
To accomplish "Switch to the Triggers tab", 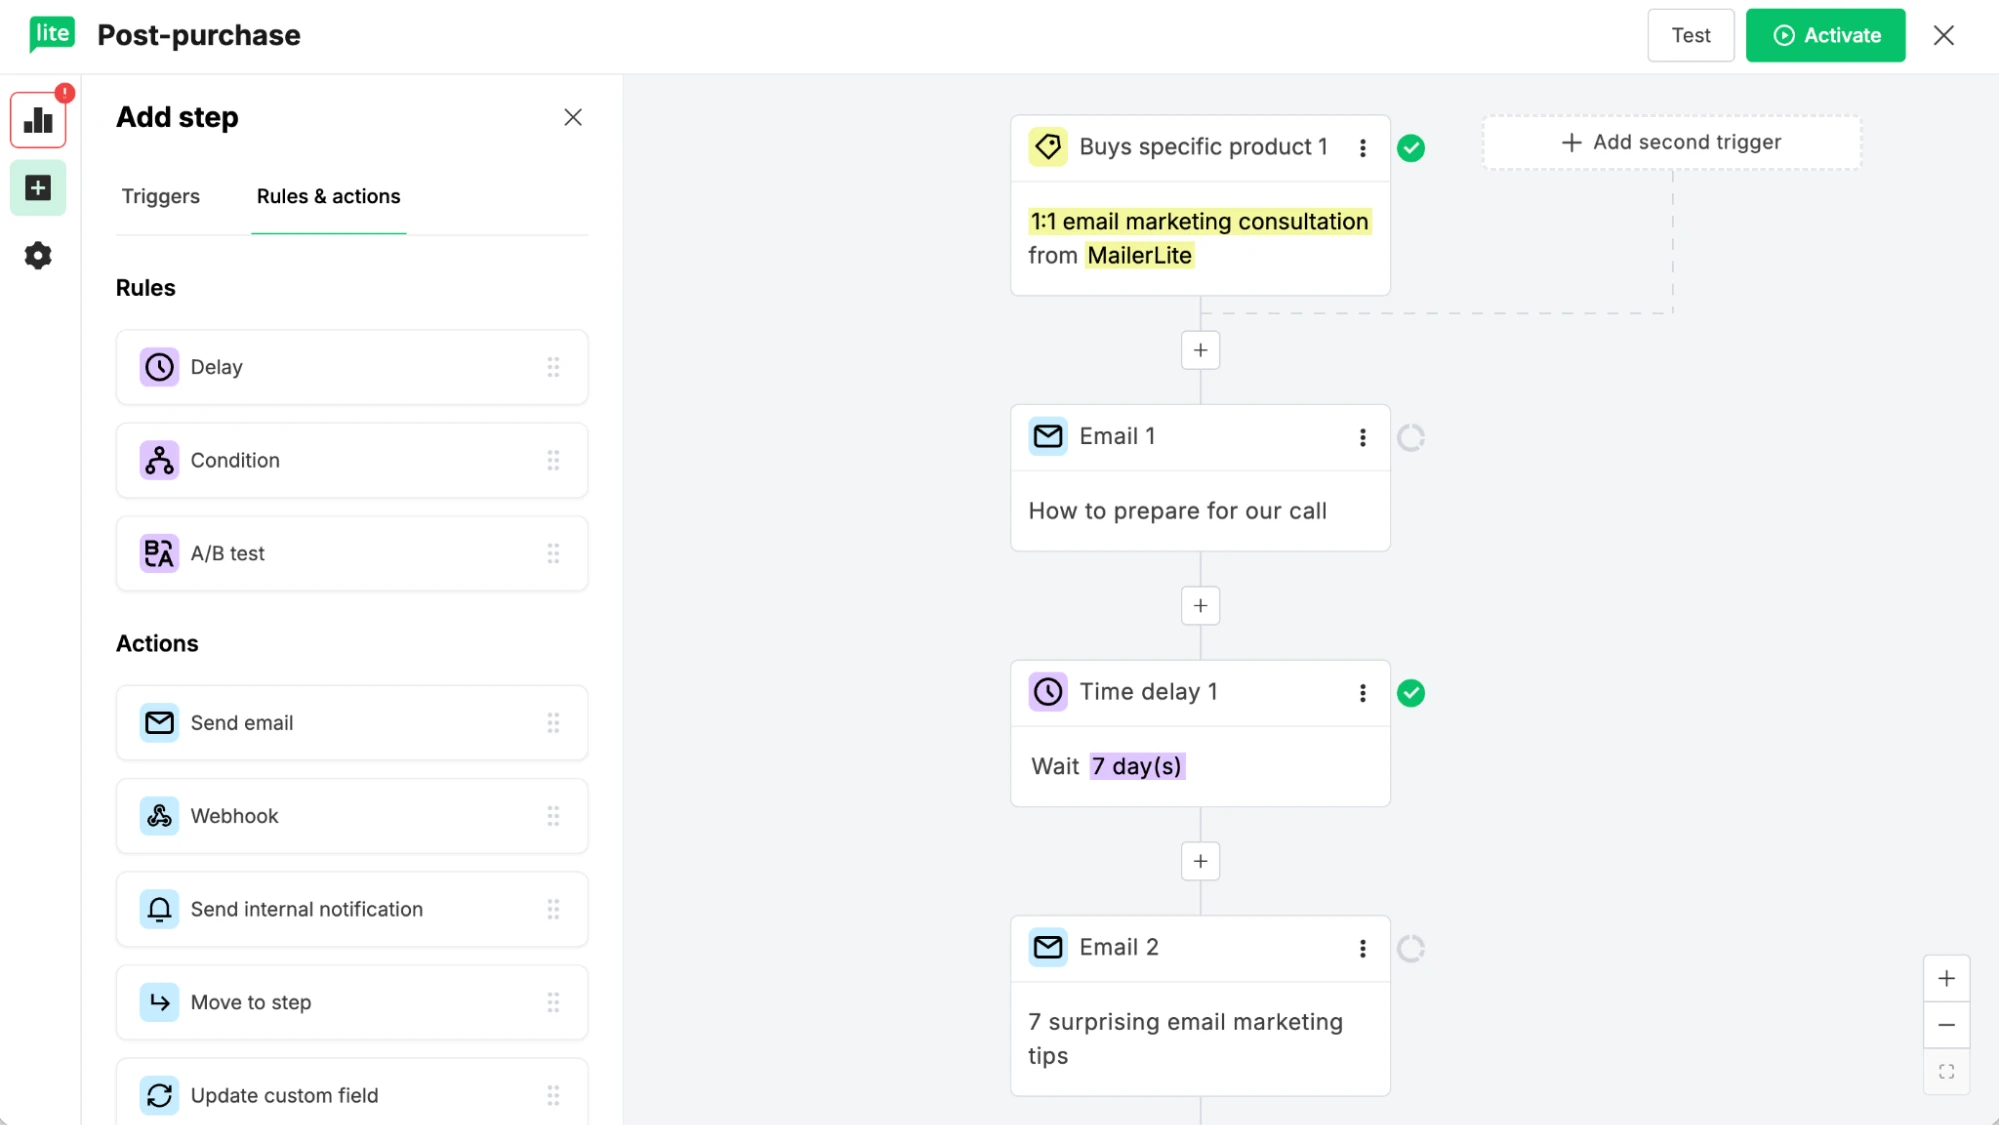I will click(x=160, y=196).
